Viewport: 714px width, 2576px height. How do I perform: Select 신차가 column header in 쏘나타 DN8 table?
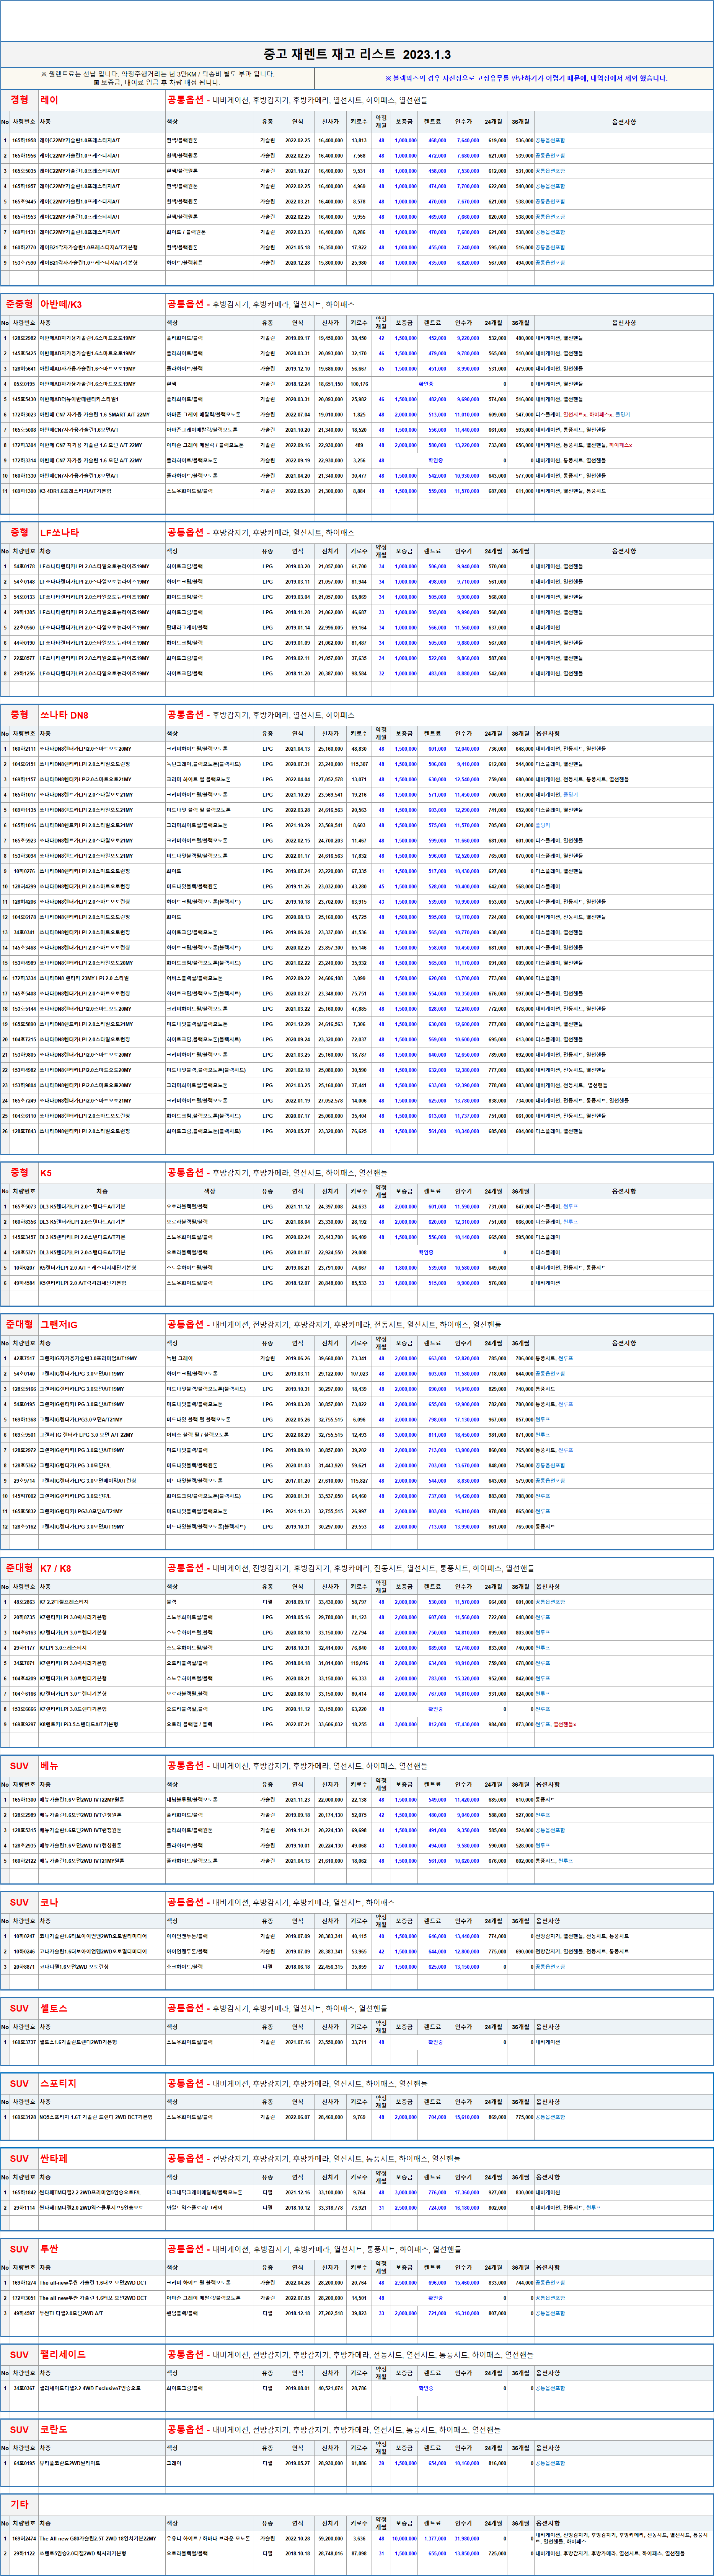tap(330, 734)
